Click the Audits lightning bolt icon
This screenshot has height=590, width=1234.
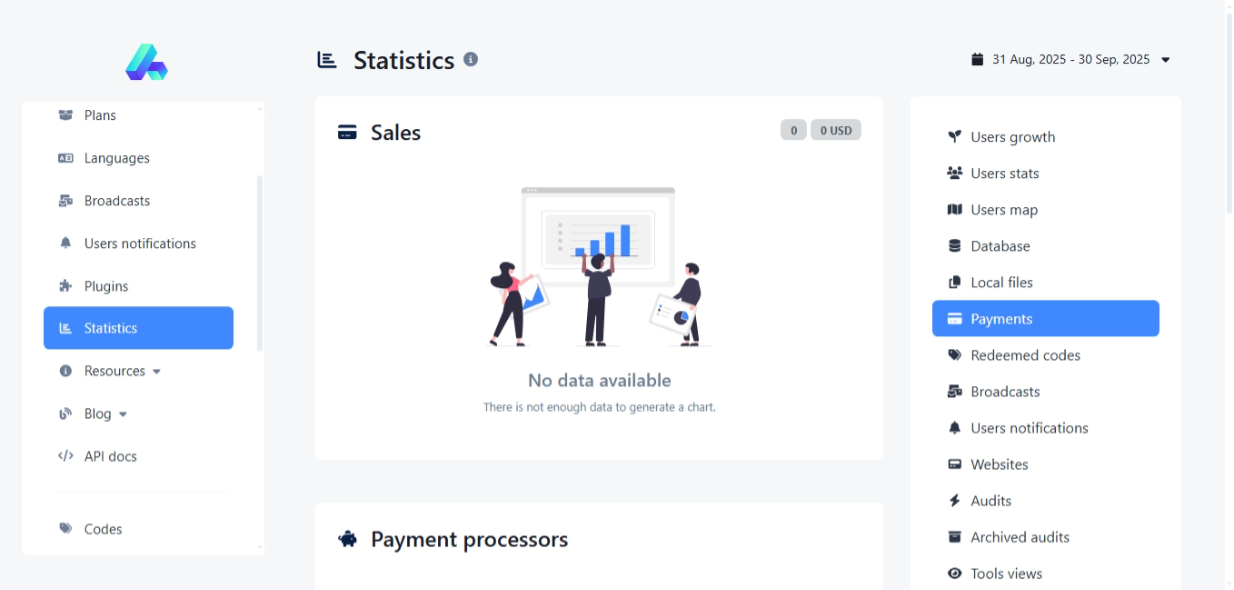[x=954, y=501]
